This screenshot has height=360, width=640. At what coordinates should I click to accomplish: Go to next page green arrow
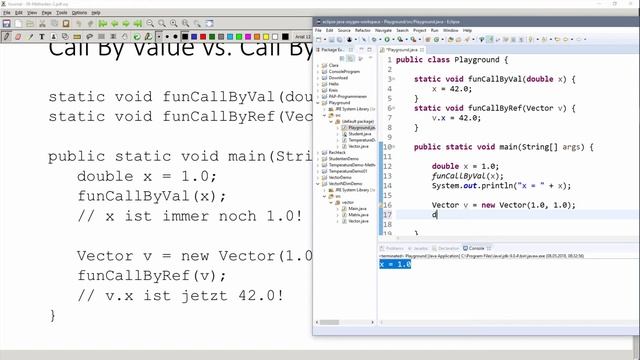(x=126, y=24)
